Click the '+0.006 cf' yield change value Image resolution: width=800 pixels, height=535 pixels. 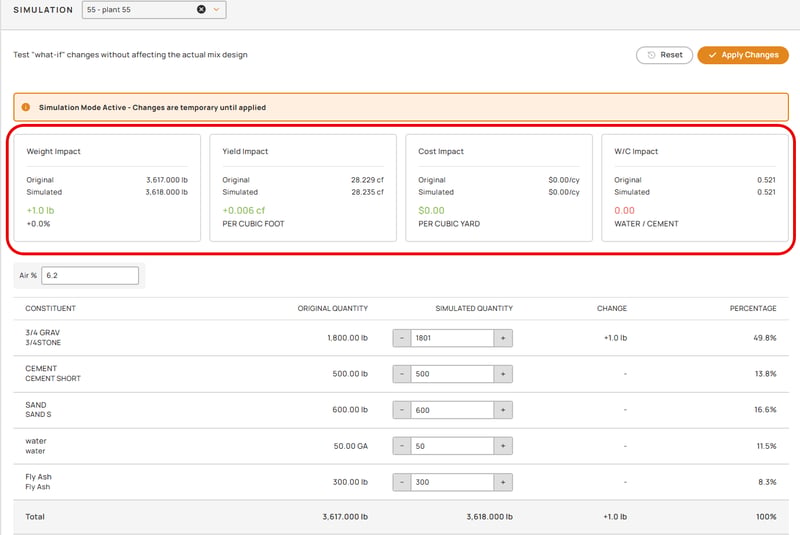click(x=244, y=210)
